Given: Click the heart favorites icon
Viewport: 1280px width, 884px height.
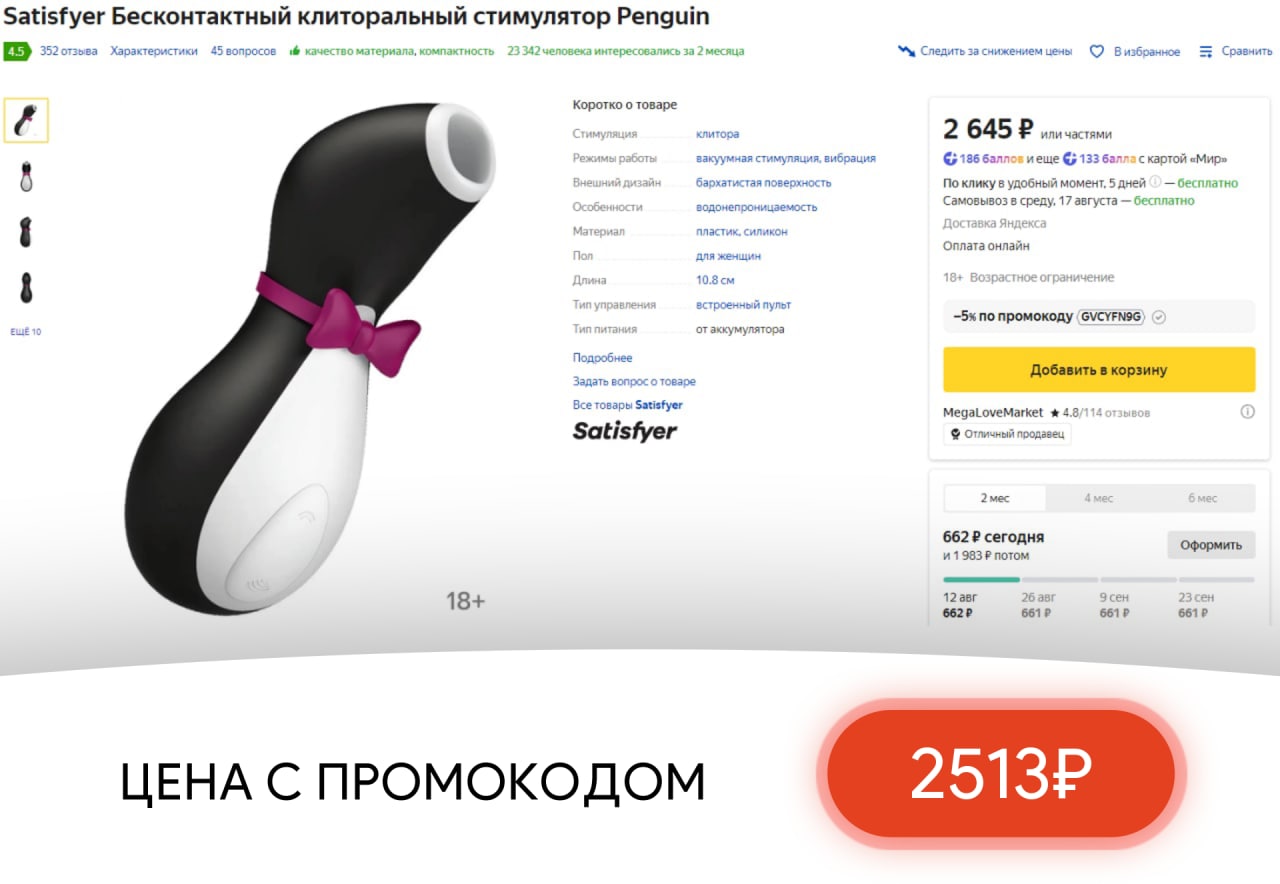Looking at the screenshot, I should point(1096,51).
